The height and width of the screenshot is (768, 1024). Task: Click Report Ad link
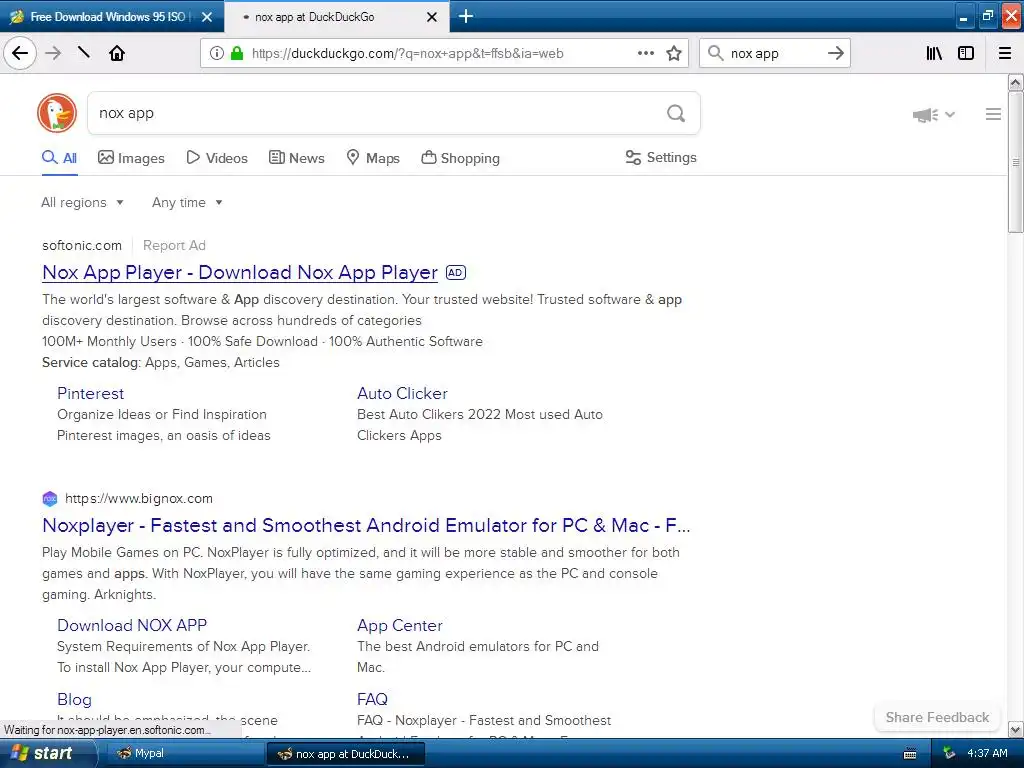(x=174, y=246)
